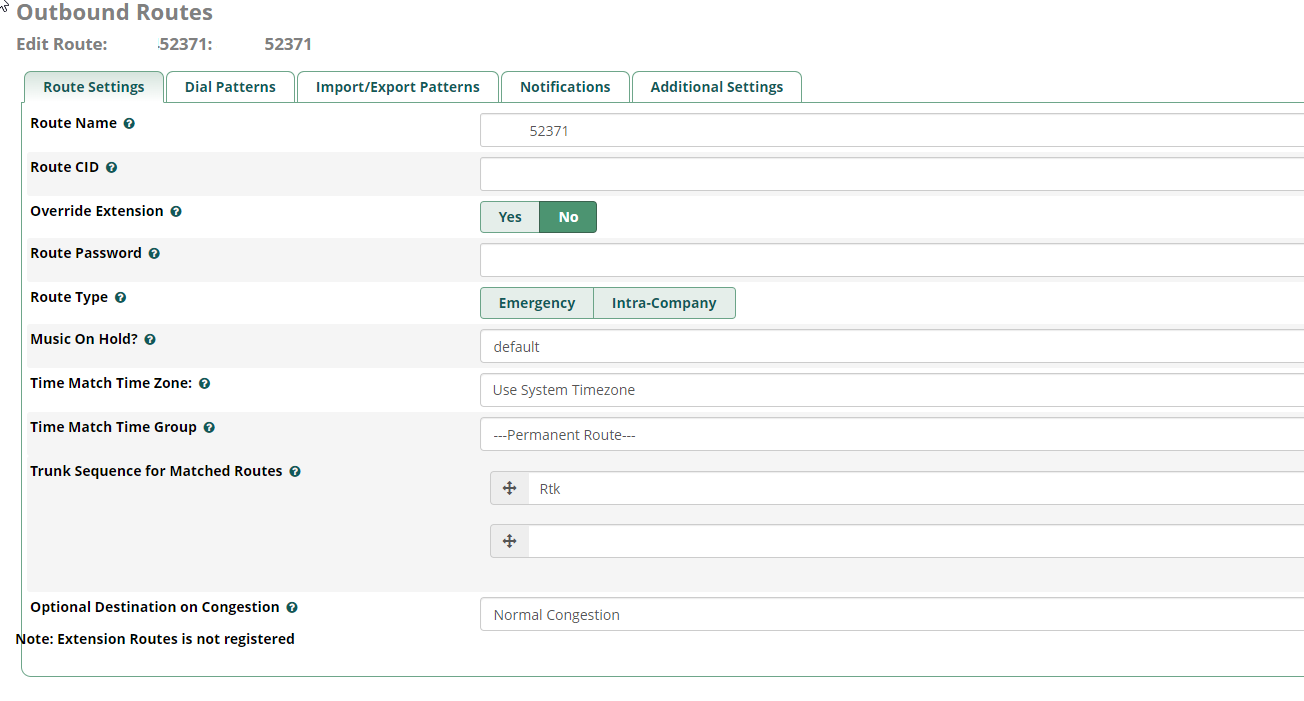Click help icon next to Route Type
Image resolution: width=1304 pixels, height=701 pixels.
click(120, 298)
